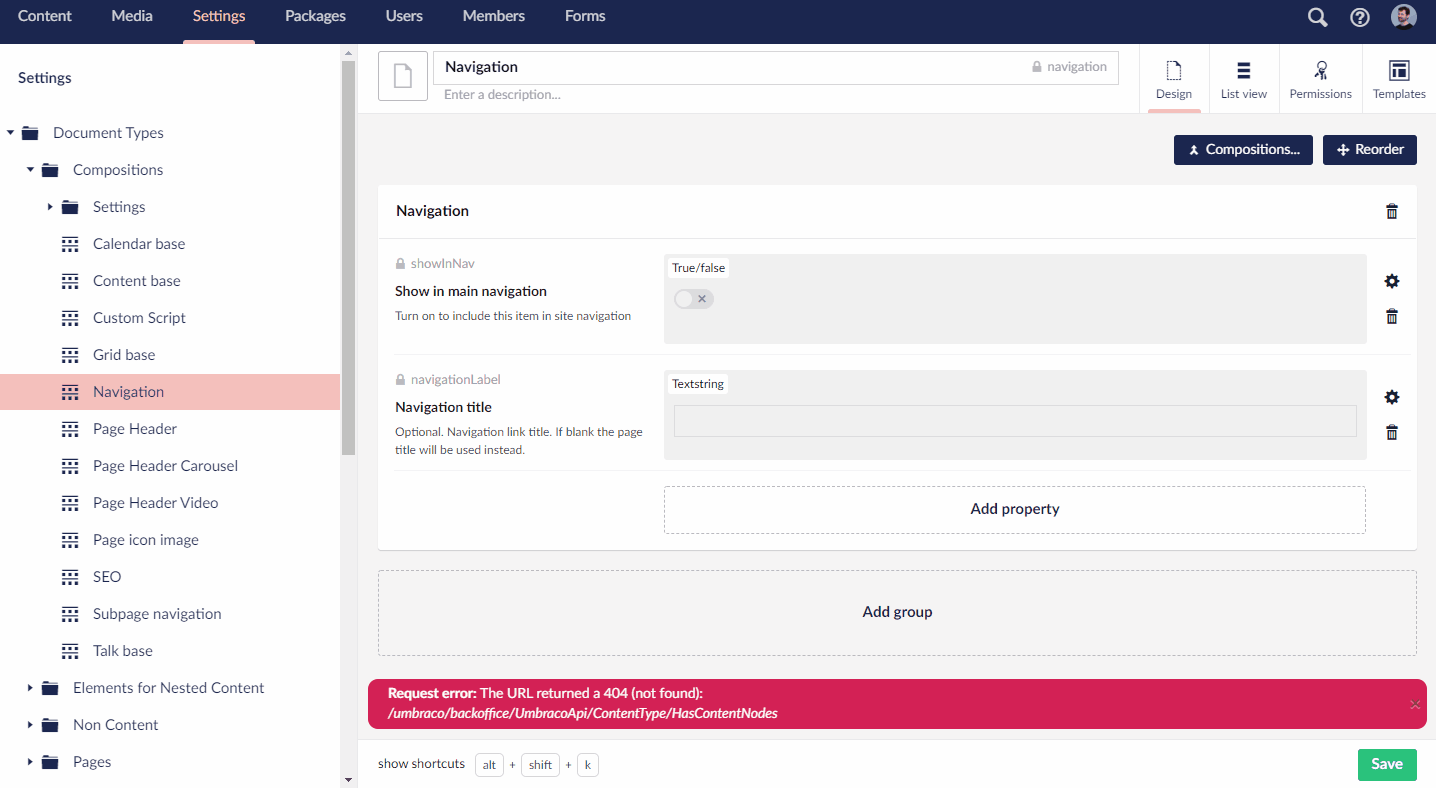Open Permissions for this document type

1320,78
